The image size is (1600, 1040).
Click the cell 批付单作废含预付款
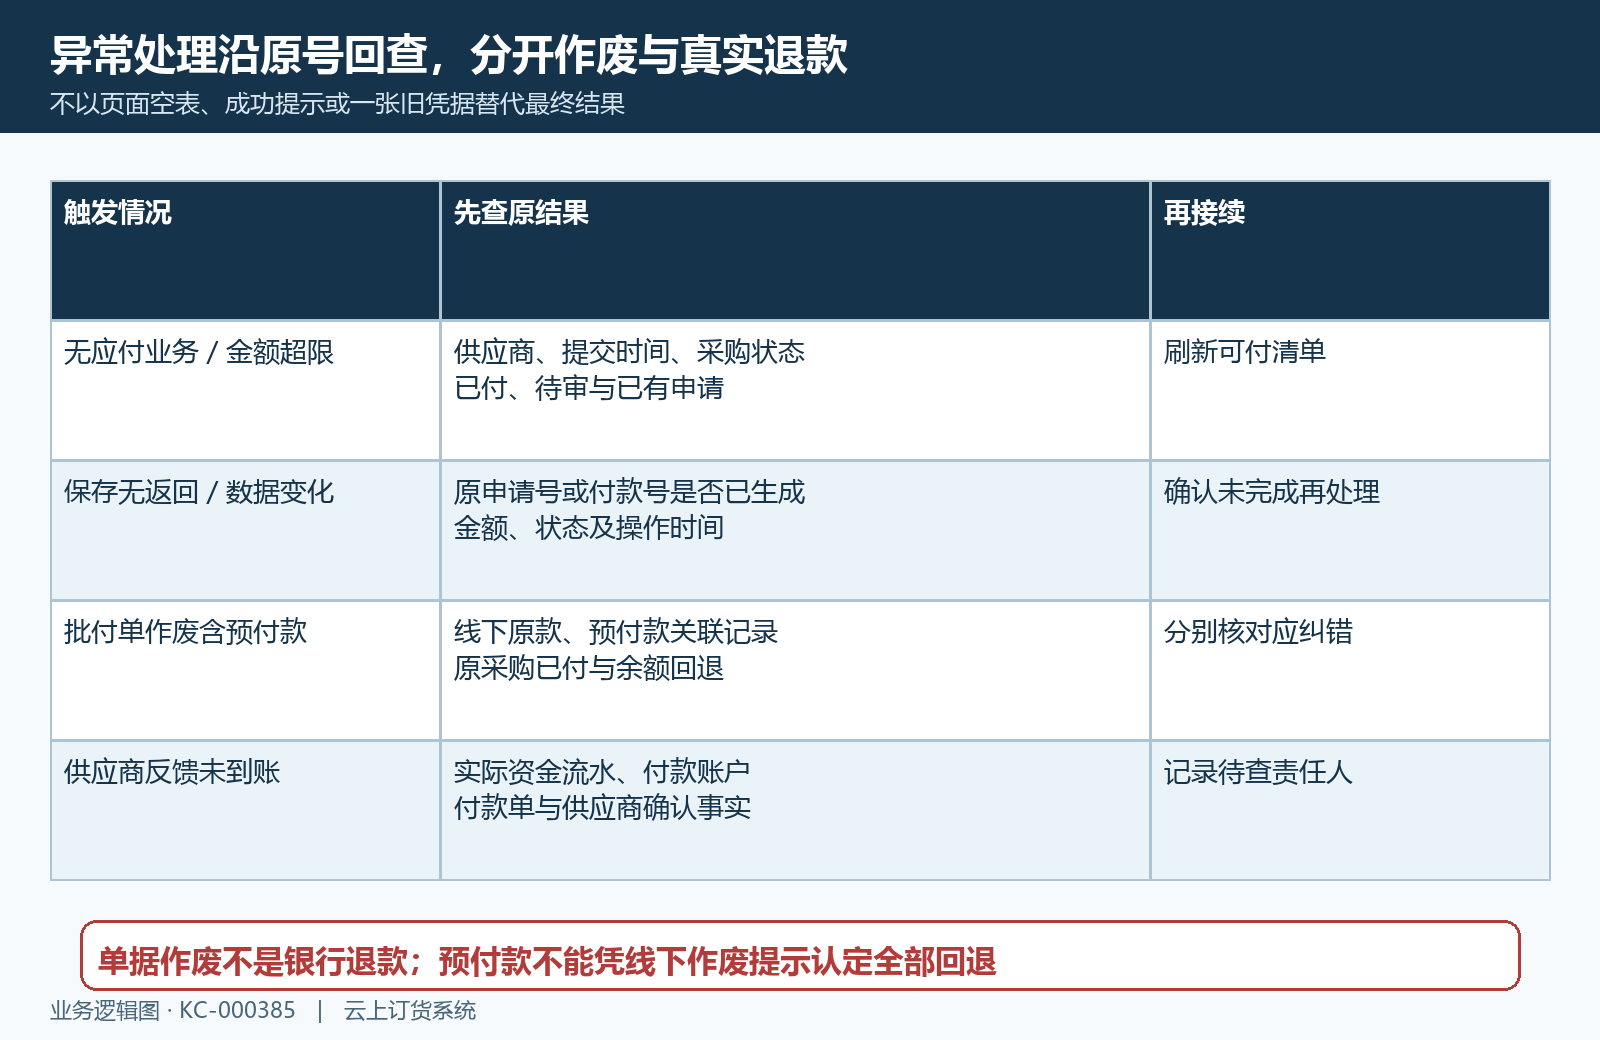click(245, 670)
